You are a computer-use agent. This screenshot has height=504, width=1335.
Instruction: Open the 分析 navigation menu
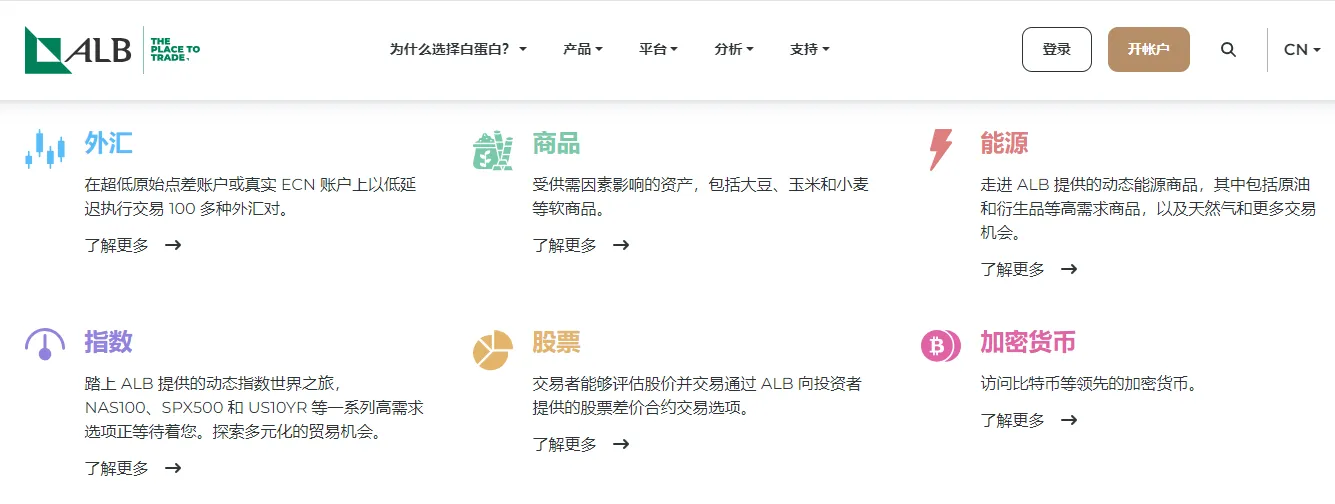click(x=734, y=49)
